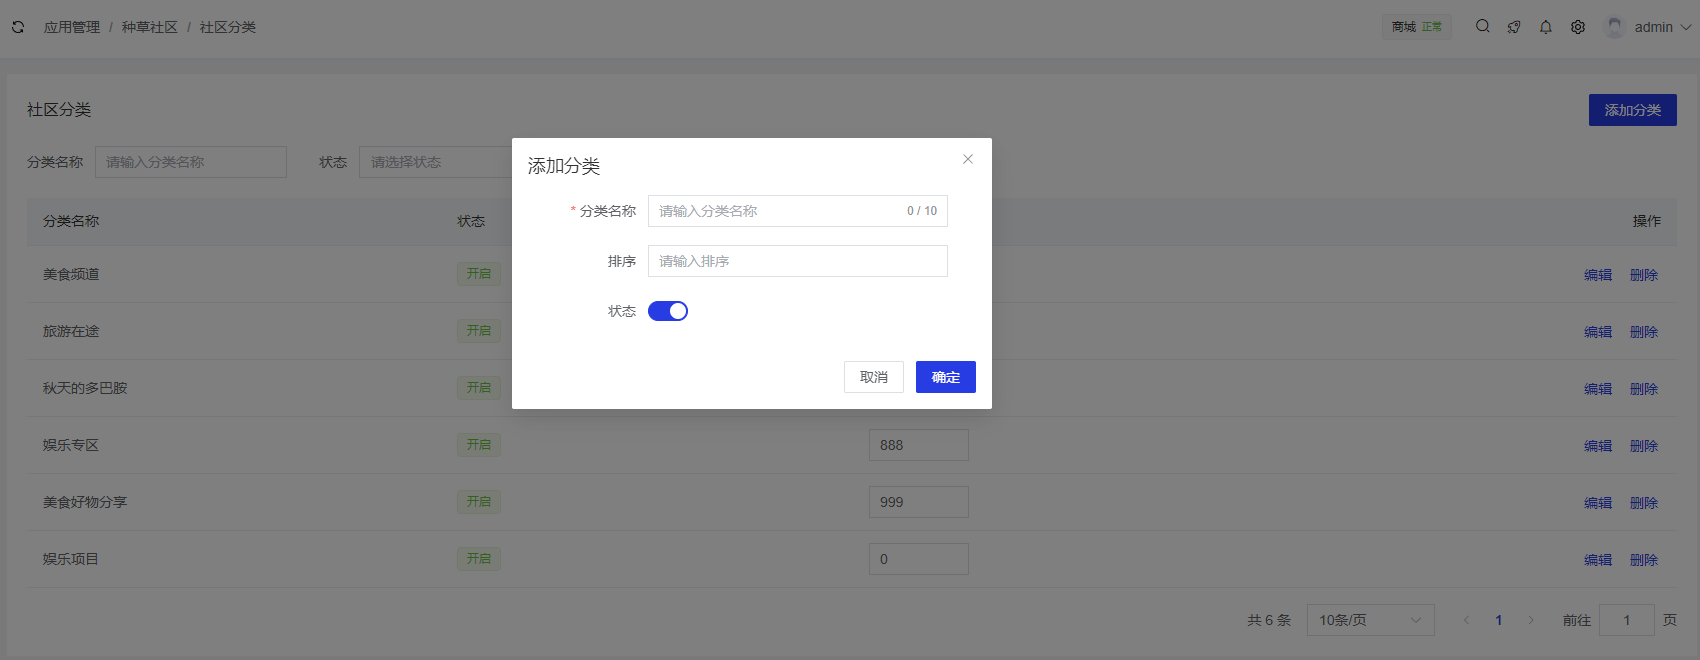This screenshot has width=1700, height=660.
Task: Click the admin avatar image
Action: pos(1613,27)
